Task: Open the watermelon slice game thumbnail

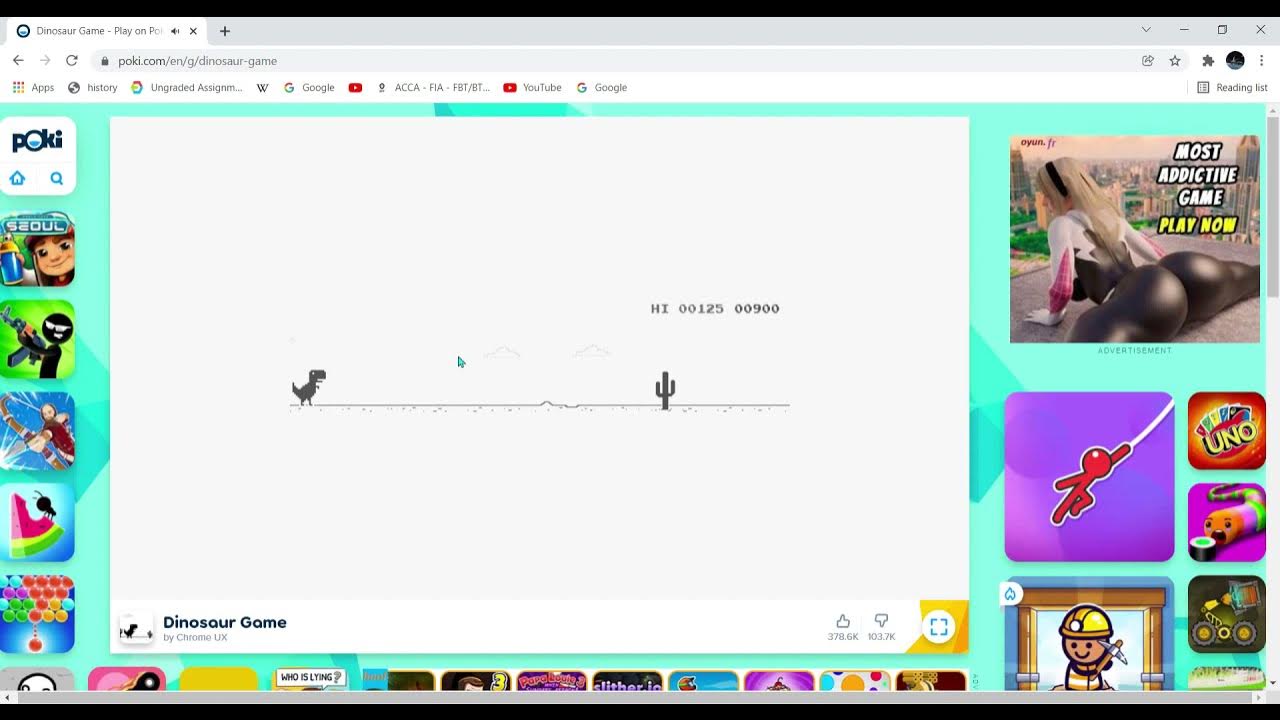Action: click(x=37, y=523)
